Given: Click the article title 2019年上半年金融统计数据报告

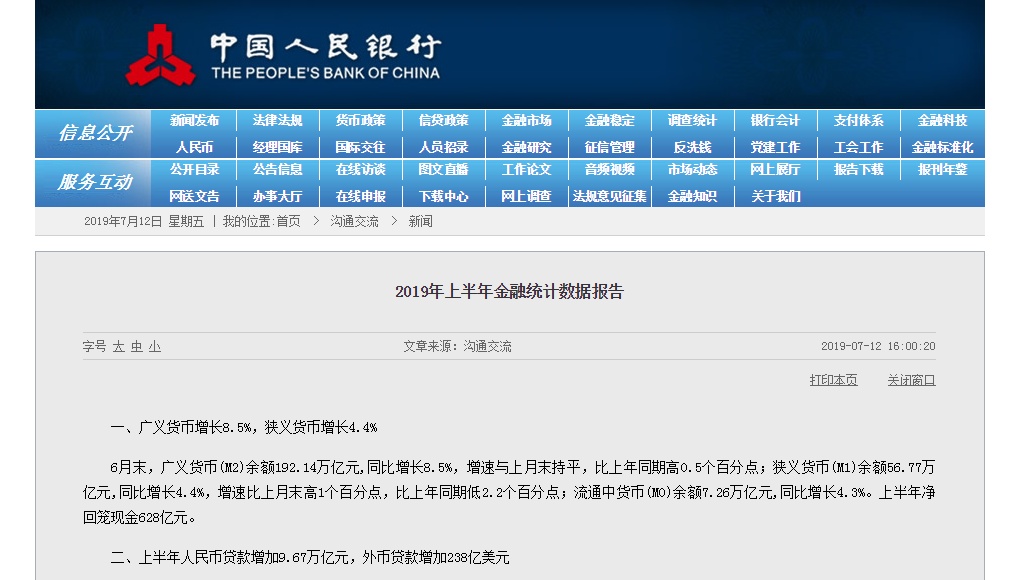Looking at the screenshot, I should pyautogui.click(x=509, y=291).
